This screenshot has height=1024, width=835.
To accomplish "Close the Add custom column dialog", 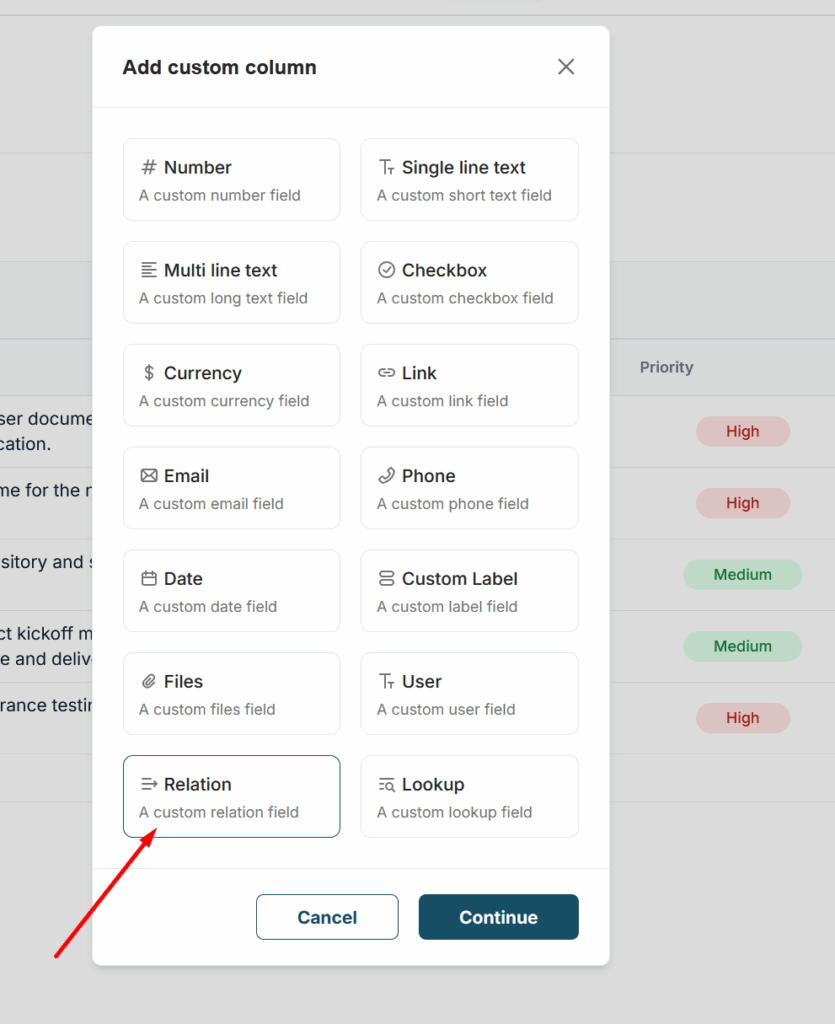I will (566, 67).
